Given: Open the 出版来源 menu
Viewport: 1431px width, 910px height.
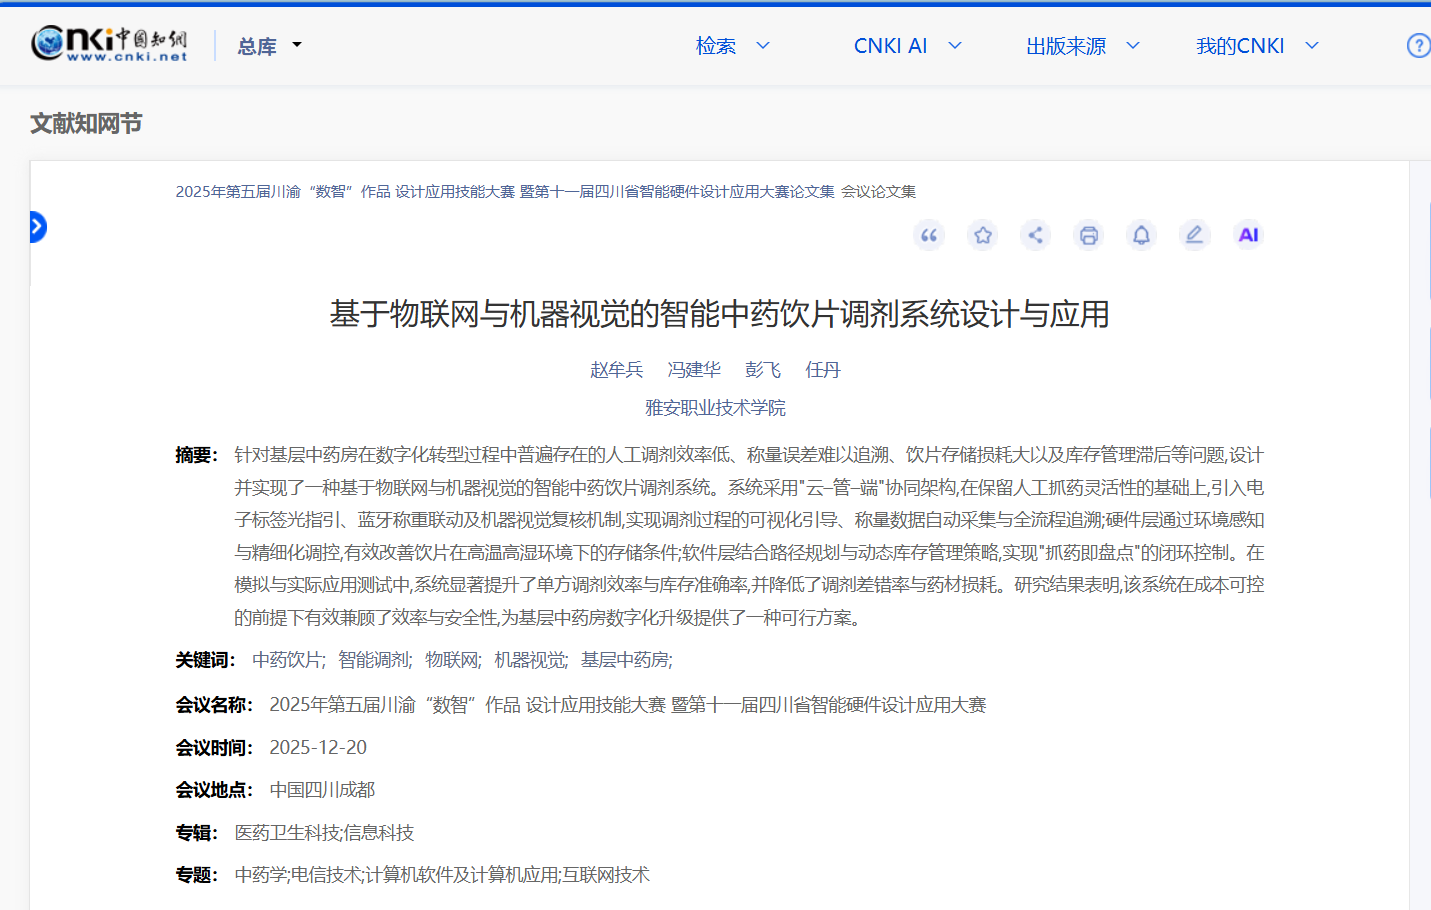Looking at the screenshot, I should pos(1066,46).
